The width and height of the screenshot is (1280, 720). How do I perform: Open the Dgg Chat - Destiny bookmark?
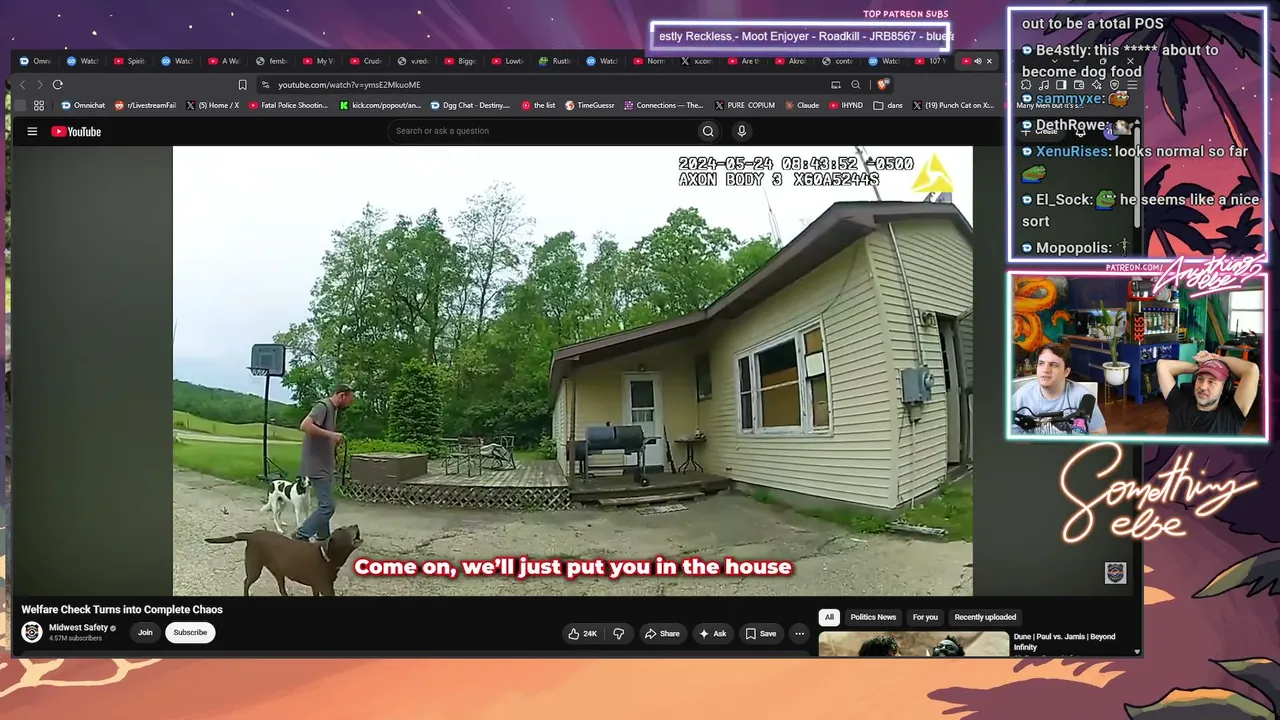click(x=470, y=105)
